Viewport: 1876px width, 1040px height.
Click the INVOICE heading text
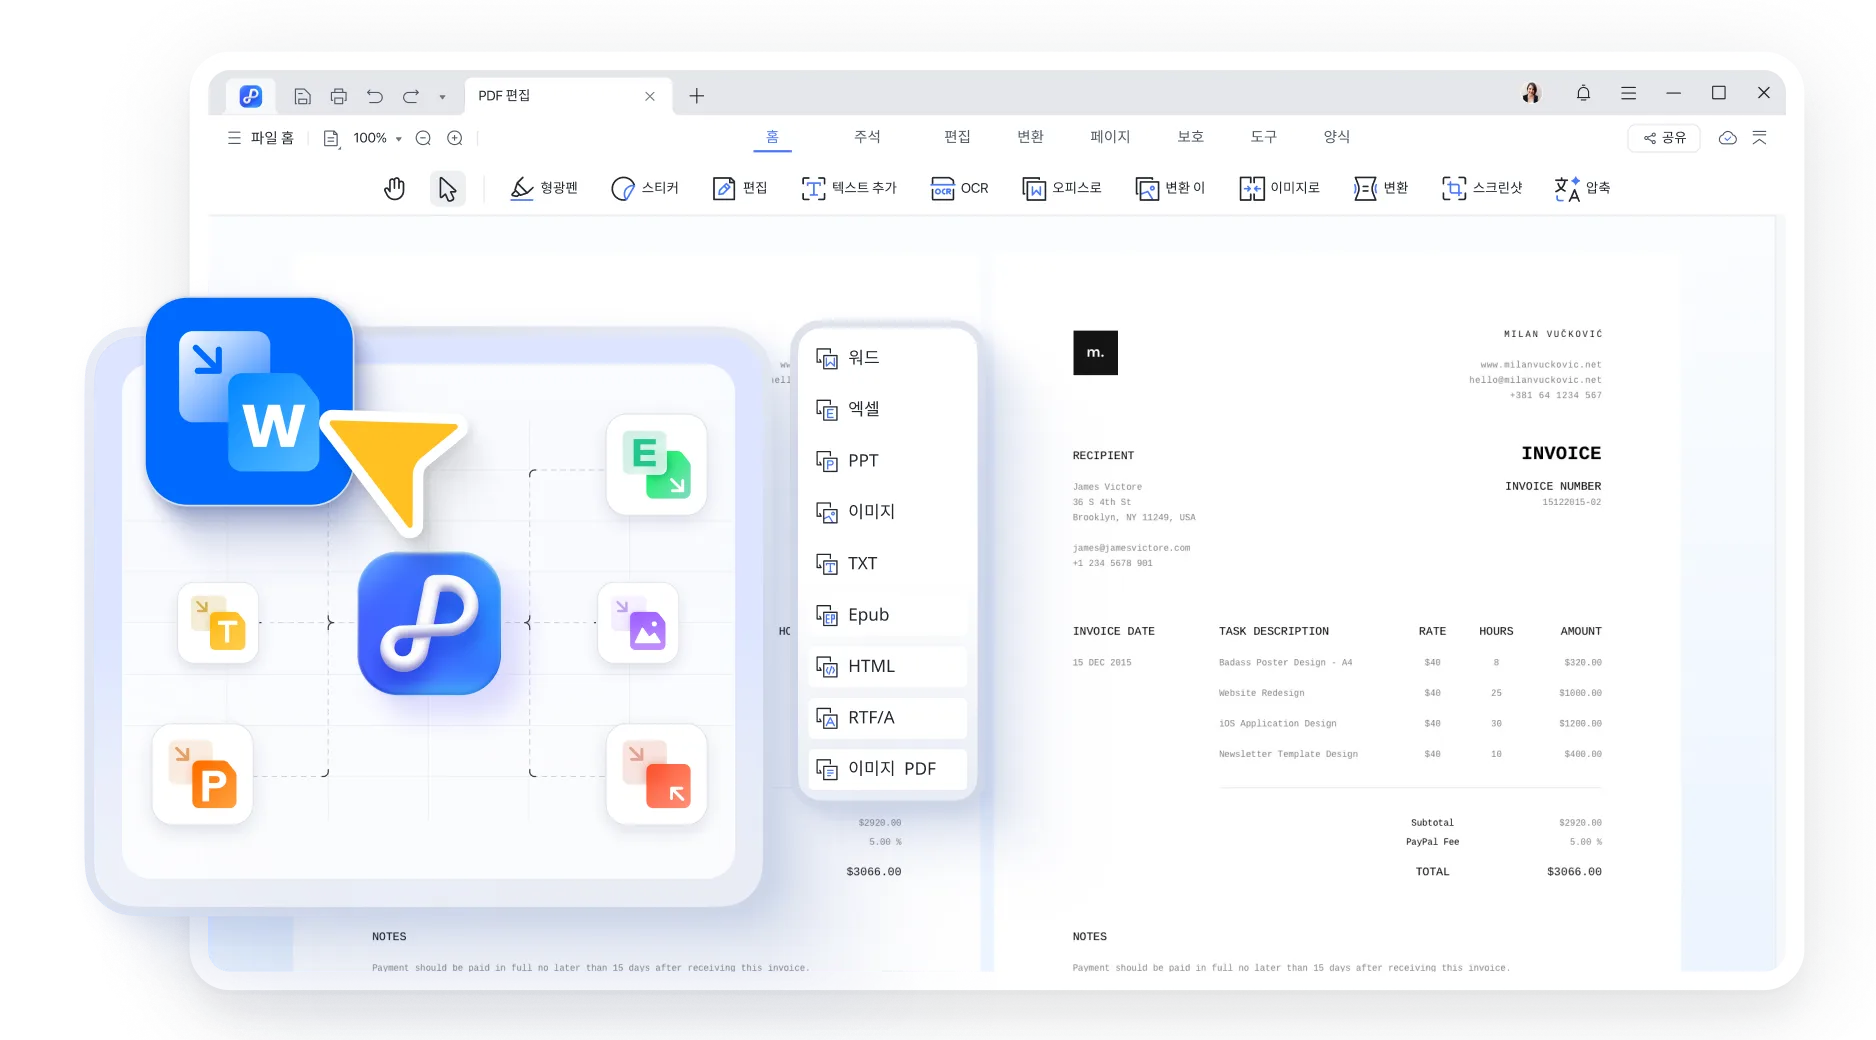(x=1561, y=453)
